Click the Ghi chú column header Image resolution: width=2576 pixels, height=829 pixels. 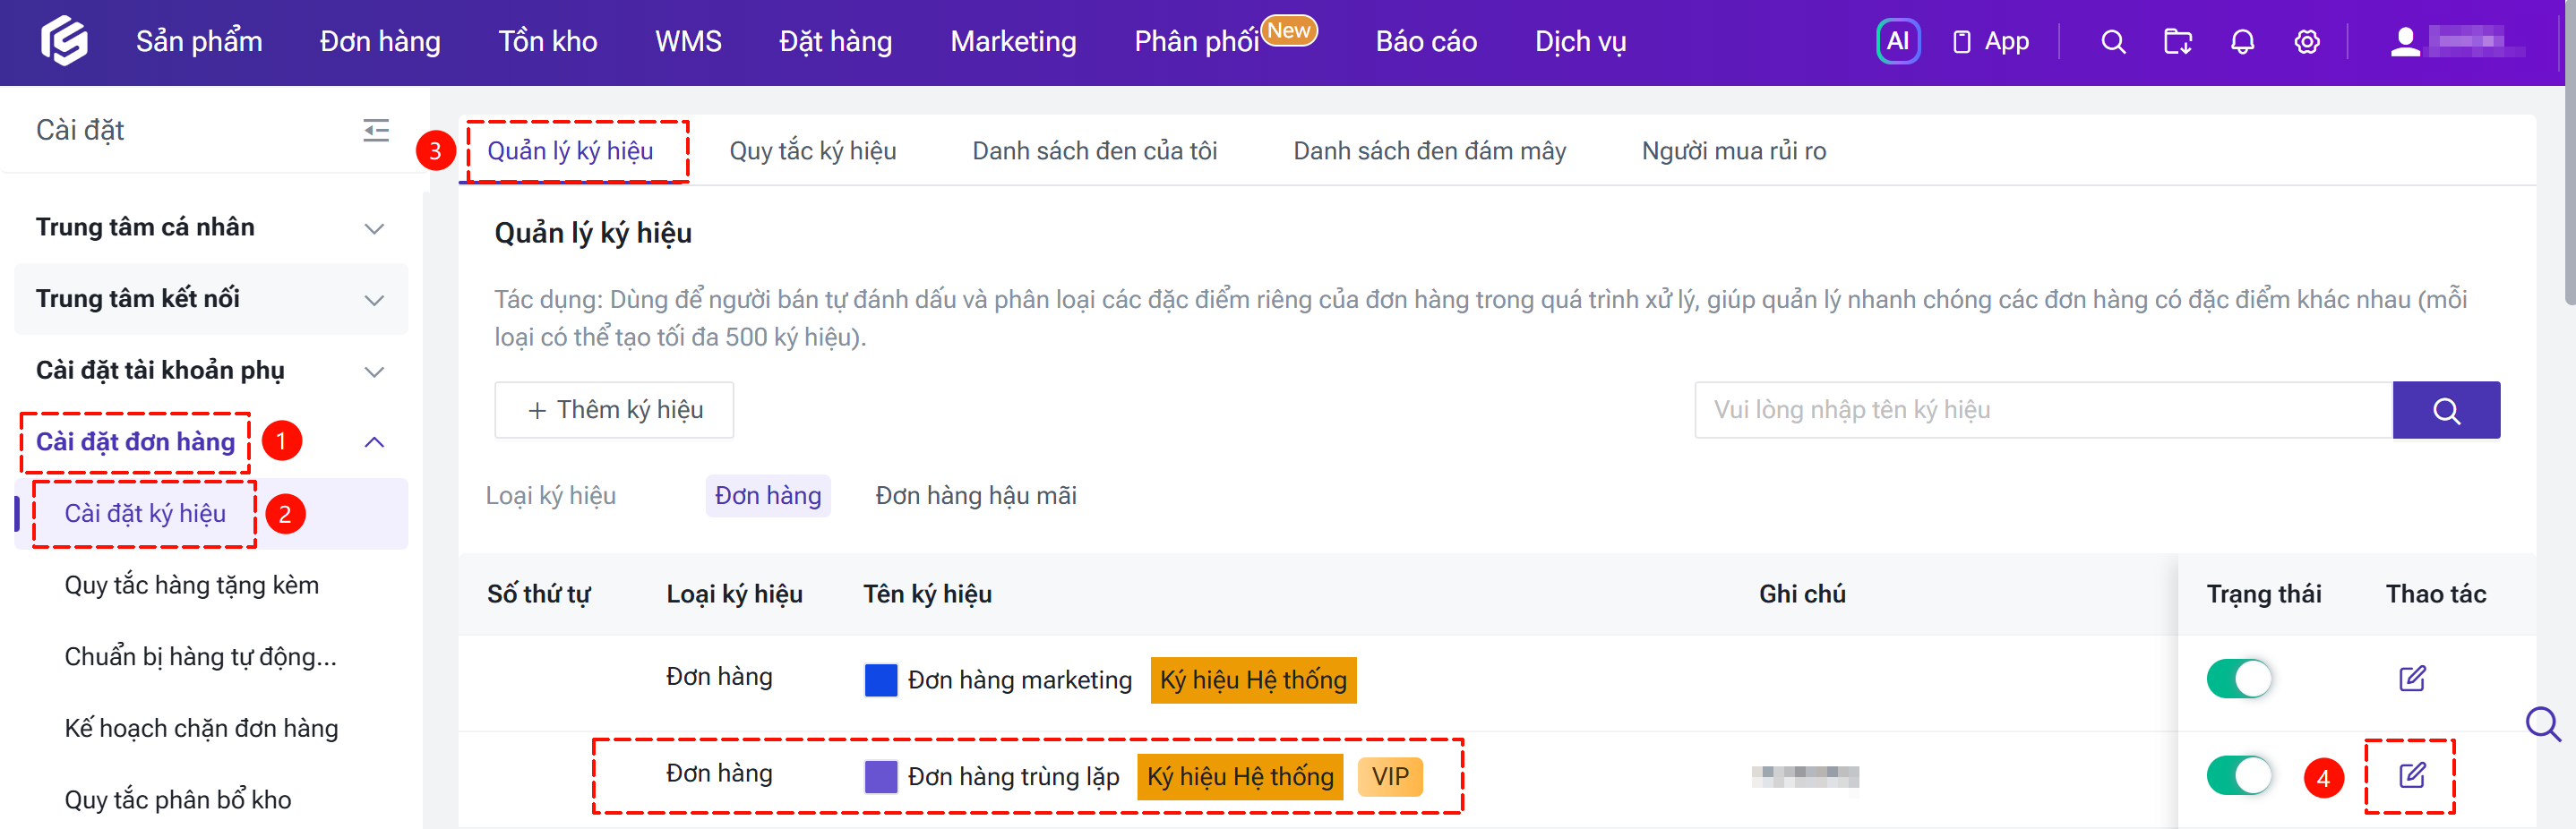(1802, 594)
